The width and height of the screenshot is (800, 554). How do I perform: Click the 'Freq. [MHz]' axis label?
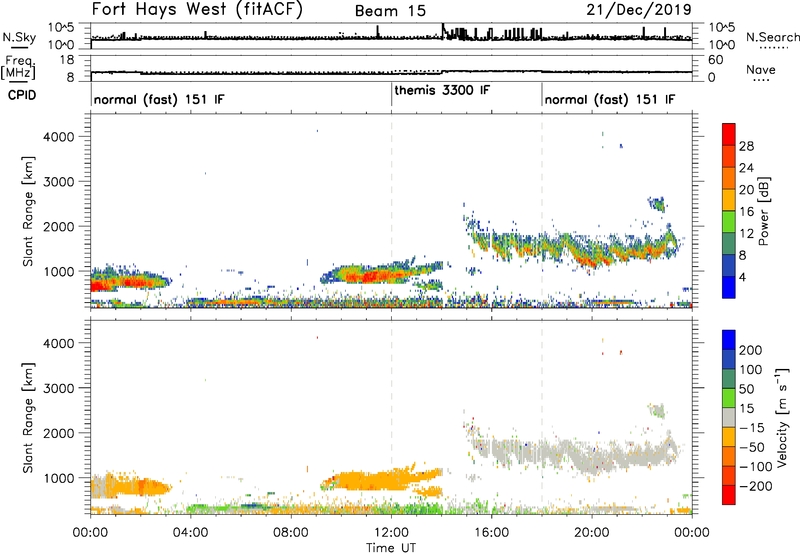[x=19, y=67]
